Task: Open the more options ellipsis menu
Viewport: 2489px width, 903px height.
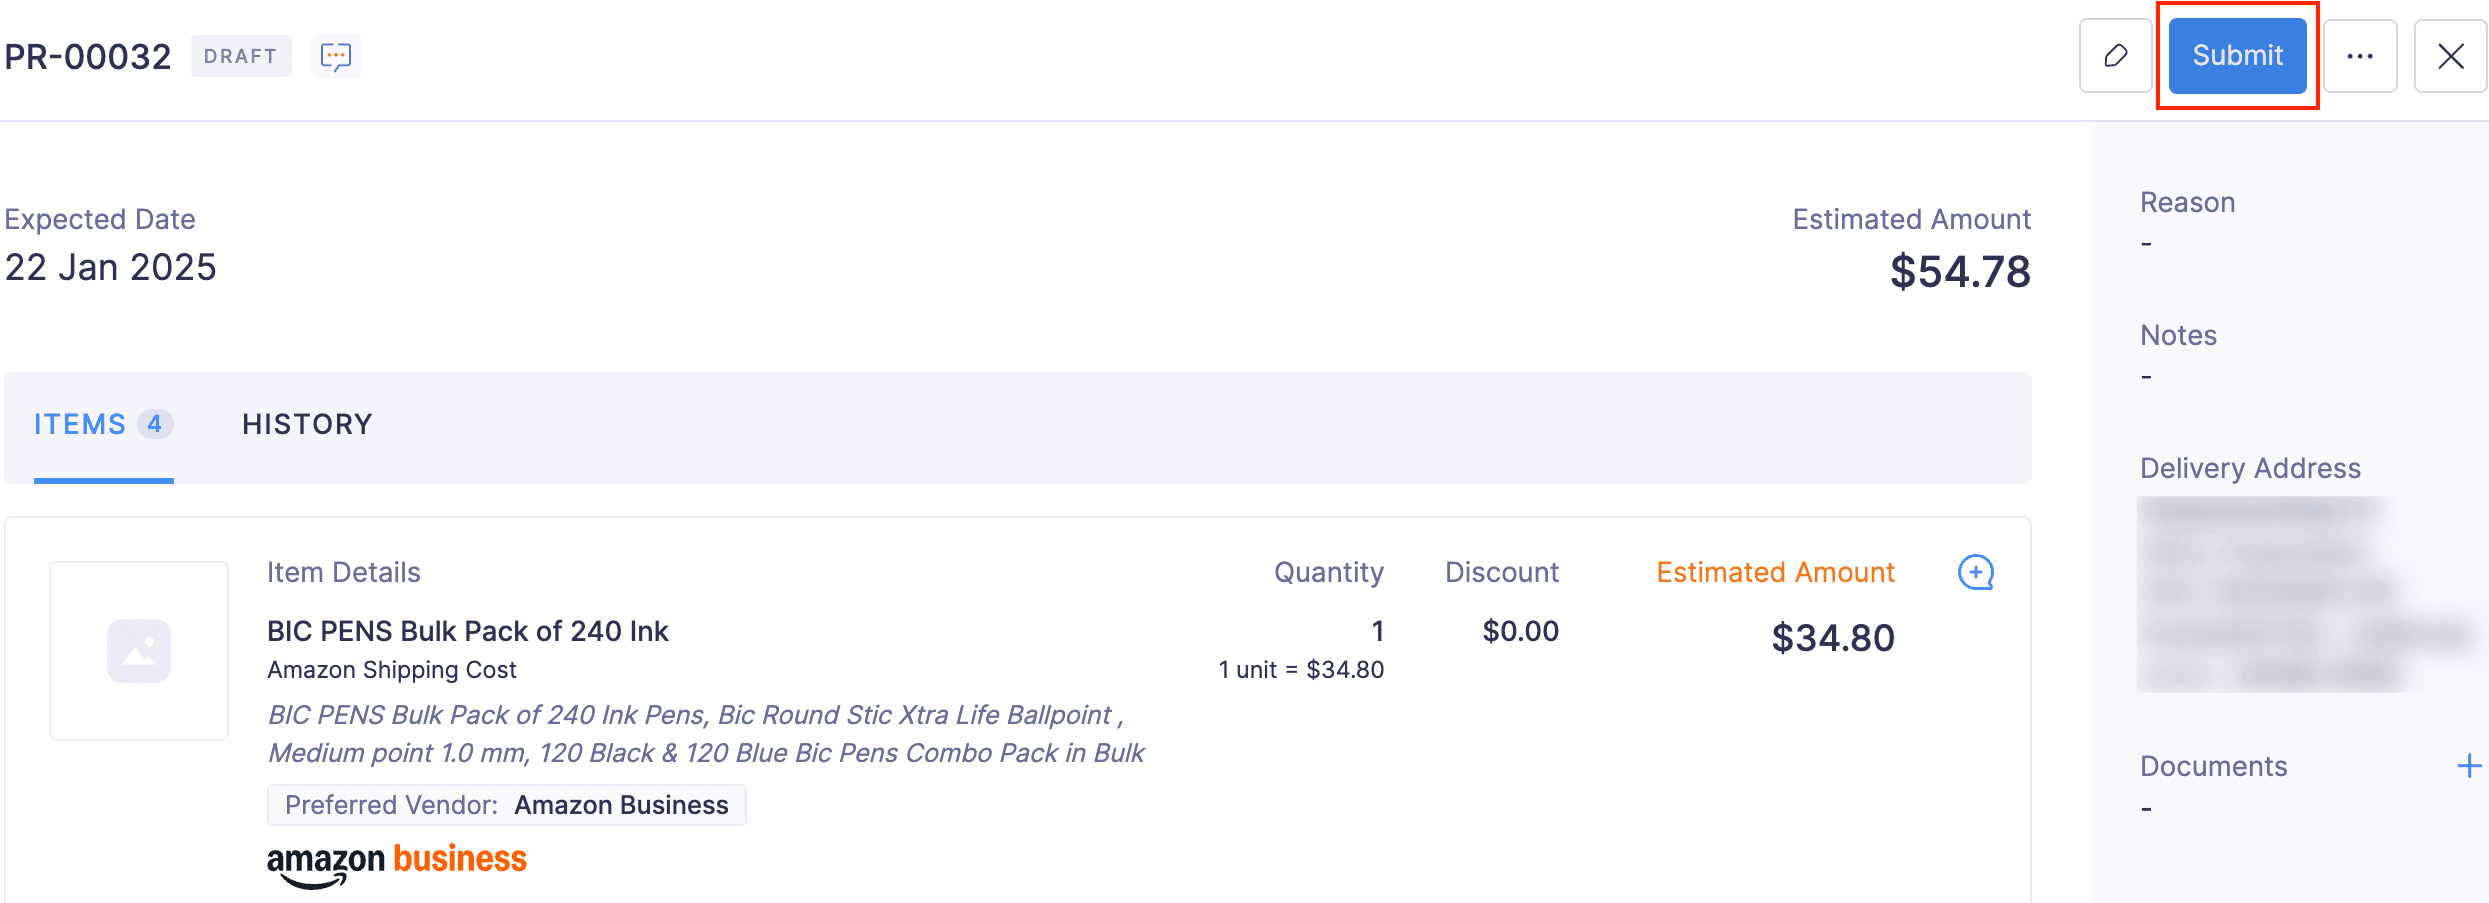Action: point(2361,56)
